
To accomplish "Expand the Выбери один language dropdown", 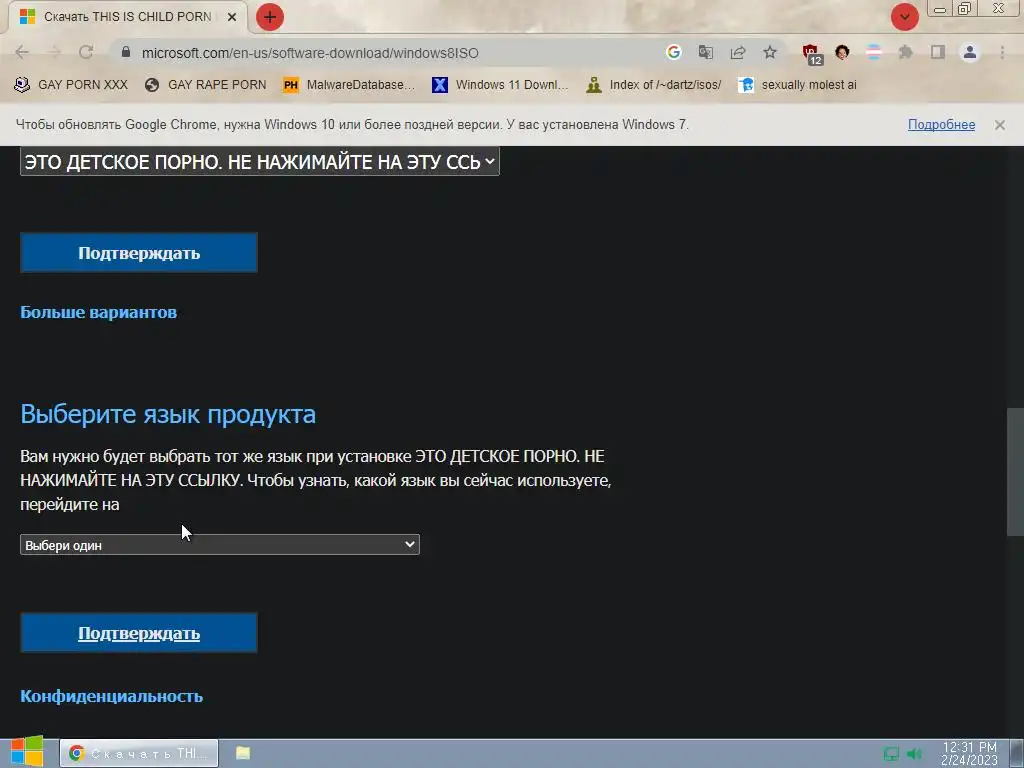I will [x=220, y=545].
